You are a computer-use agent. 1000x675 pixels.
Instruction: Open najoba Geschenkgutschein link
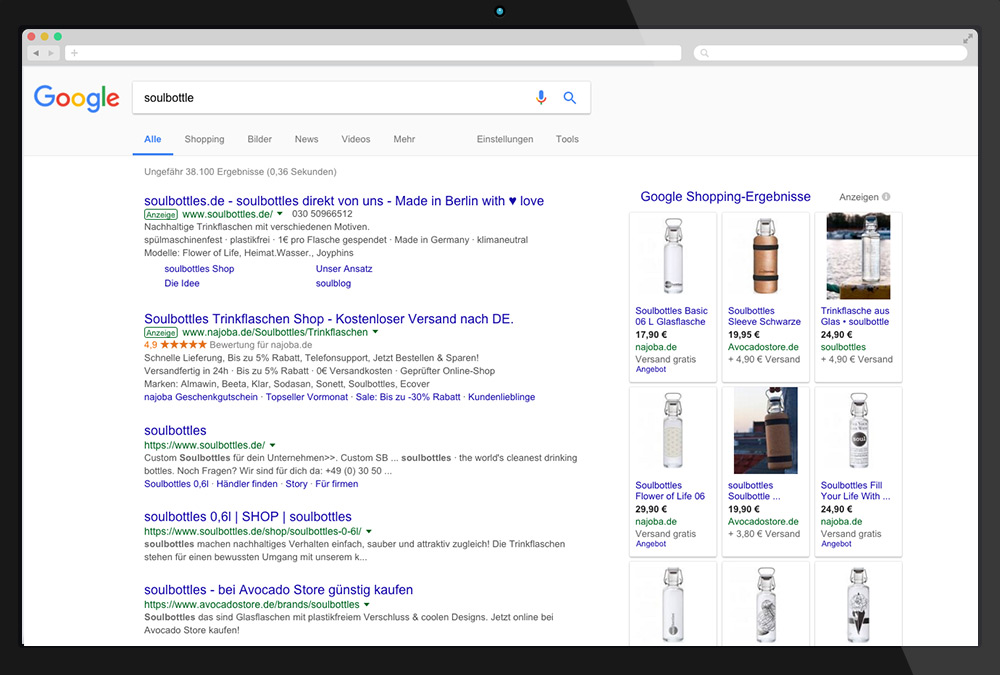pyautogui.click(x=201, y=397)
